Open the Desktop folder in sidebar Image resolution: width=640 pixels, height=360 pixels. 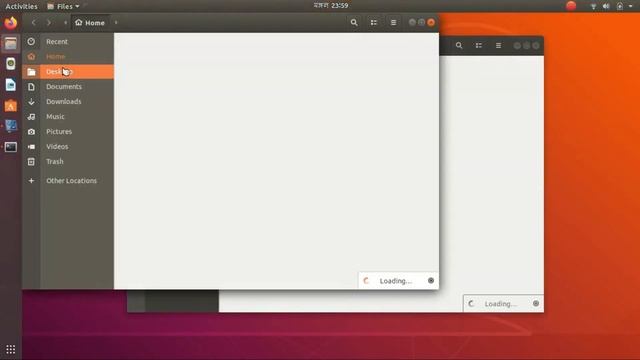(x=68, y=72)
